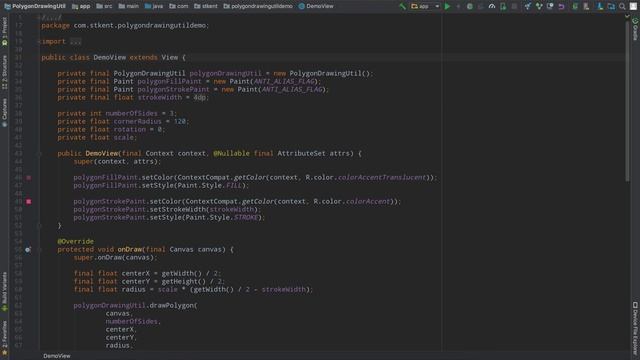The image size is (640, 360).
Task: Click fold marker at constructor closing brace
Action: pyautogui.click(x=40, y=225)
